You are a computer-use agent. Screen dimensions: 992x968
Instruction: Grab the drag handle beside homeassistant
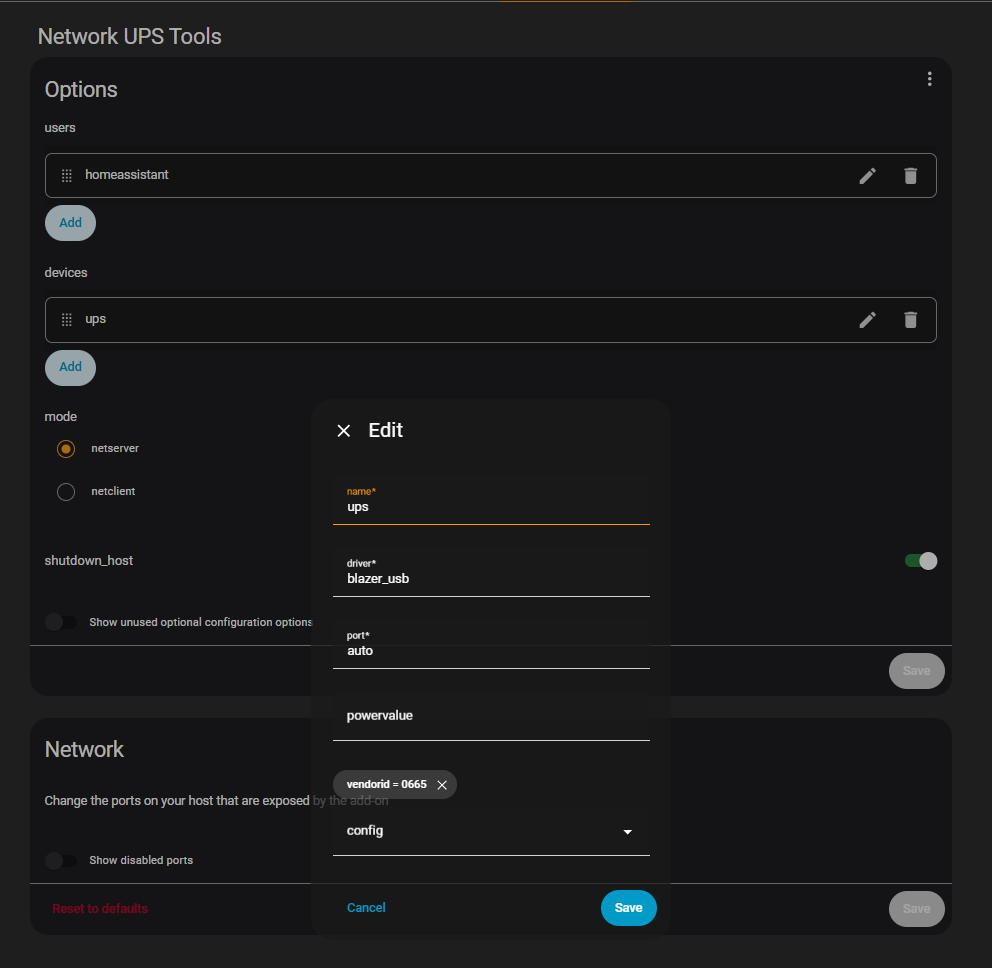[x=67, y=176]
